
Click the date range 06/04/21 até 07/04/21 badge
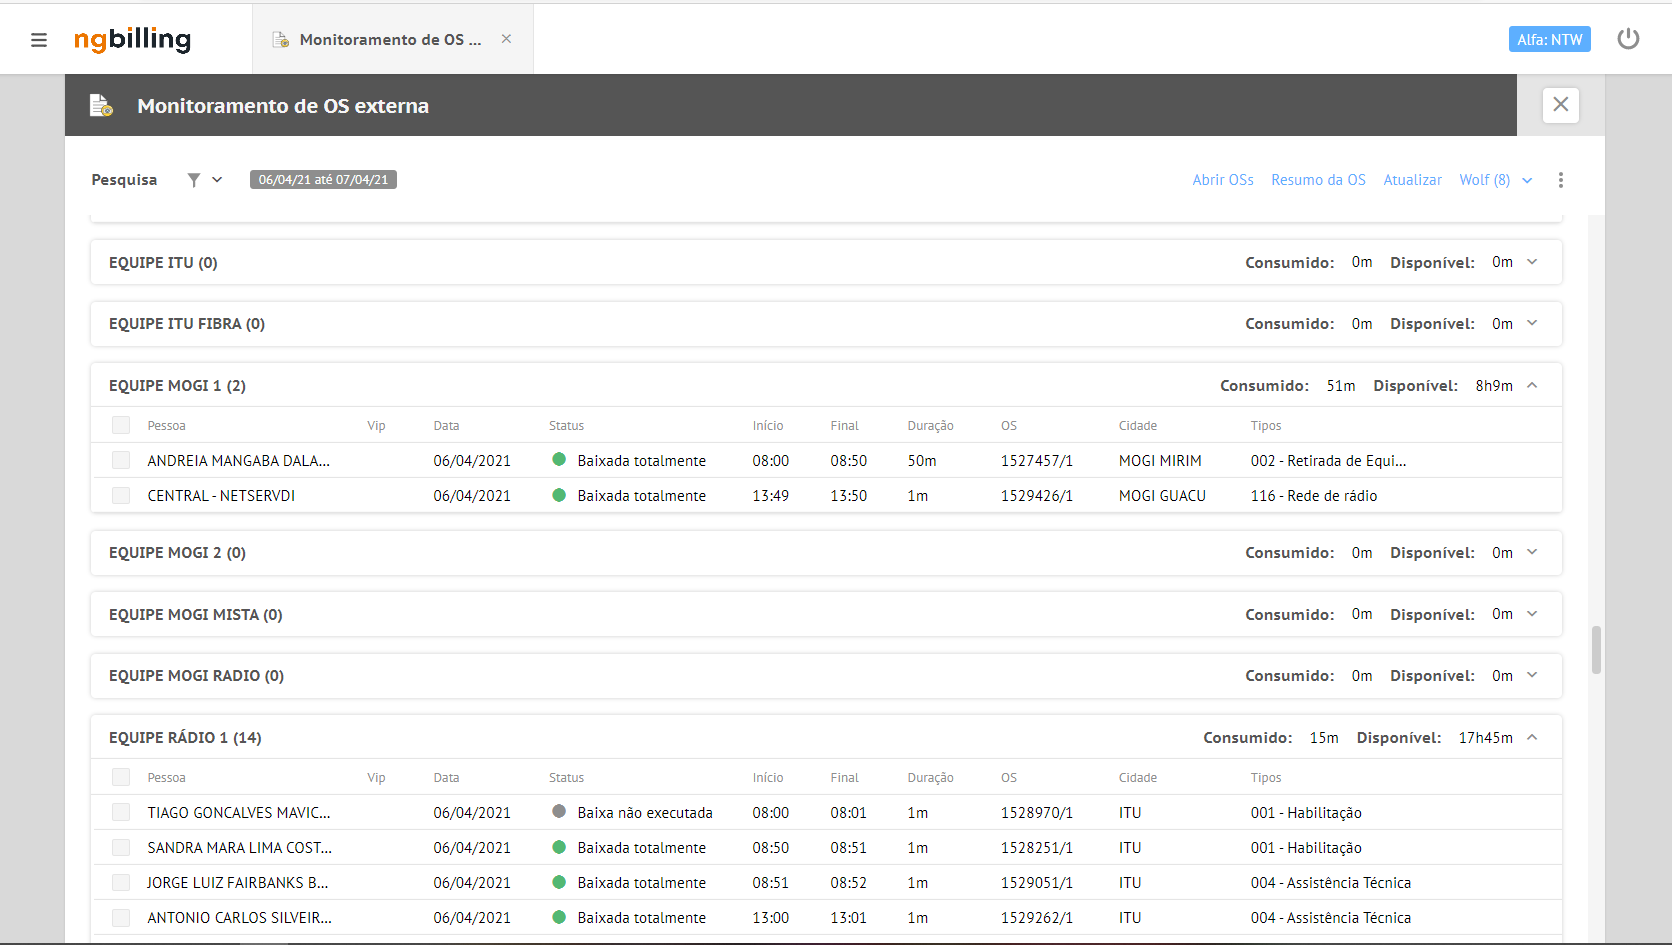click(x=323, y=180)
